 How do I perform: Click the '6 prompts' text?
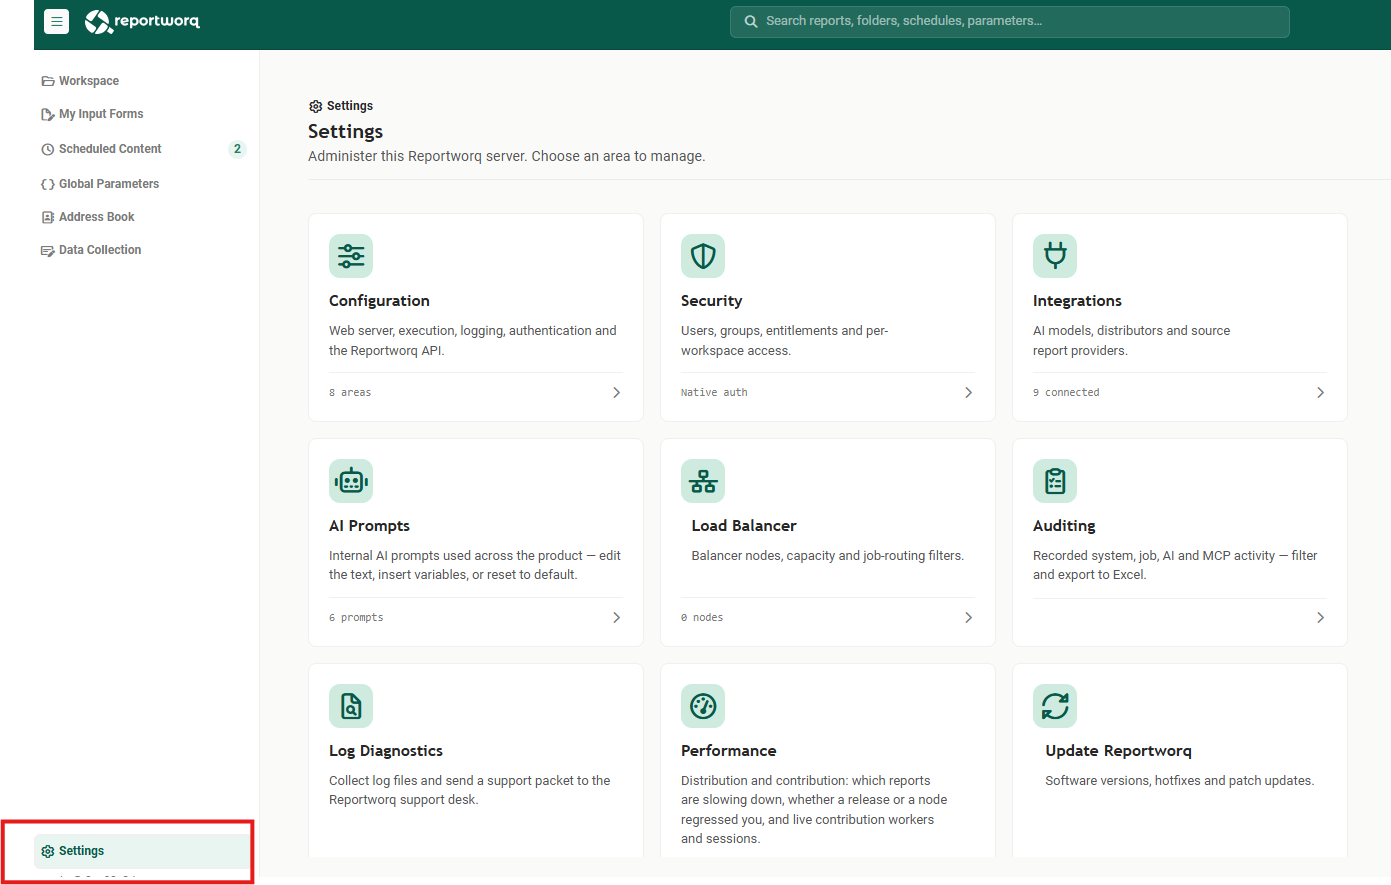[x=356, y=618]
